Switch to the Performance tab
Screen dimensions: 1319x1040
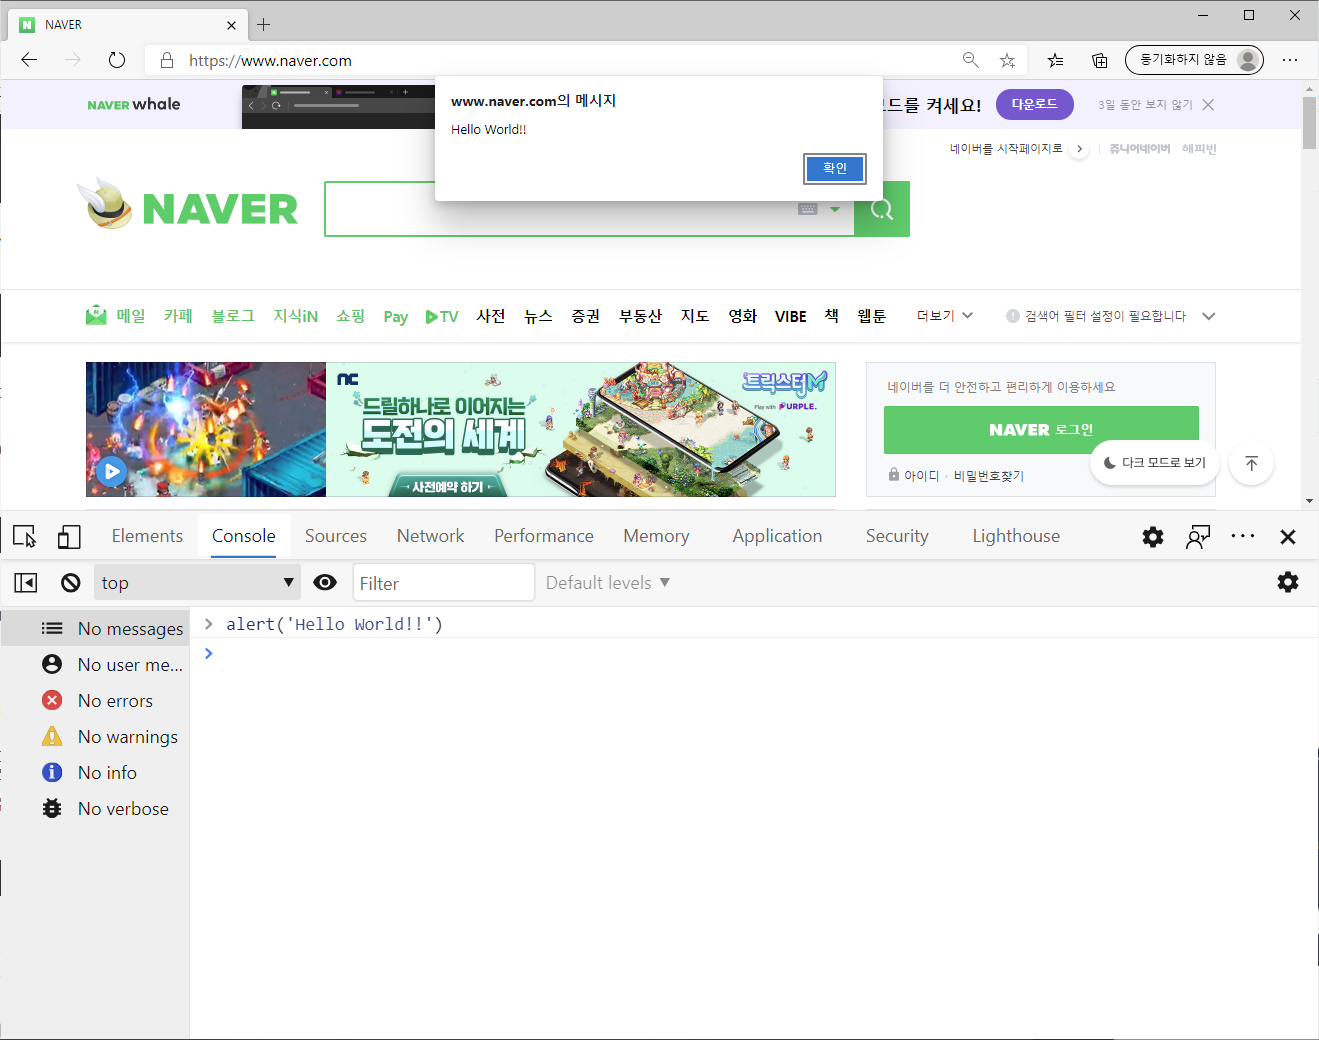pyautogui.click(x=544, y=536)
